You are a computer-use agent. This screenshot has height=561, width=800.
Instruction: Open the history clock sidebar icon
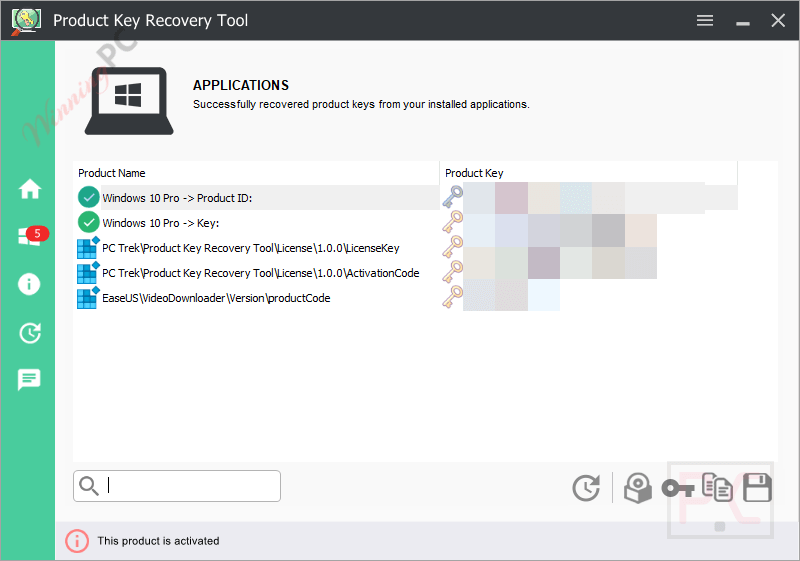coord(30,333)
